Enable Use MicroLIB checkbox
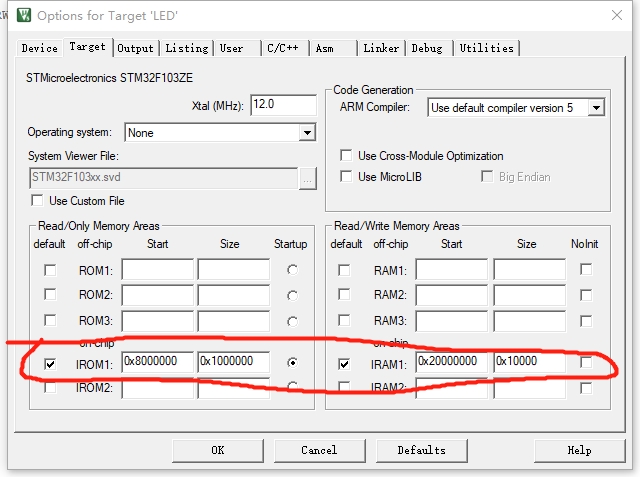The height and width of the screenshot is (477, 640). (346, 177)
